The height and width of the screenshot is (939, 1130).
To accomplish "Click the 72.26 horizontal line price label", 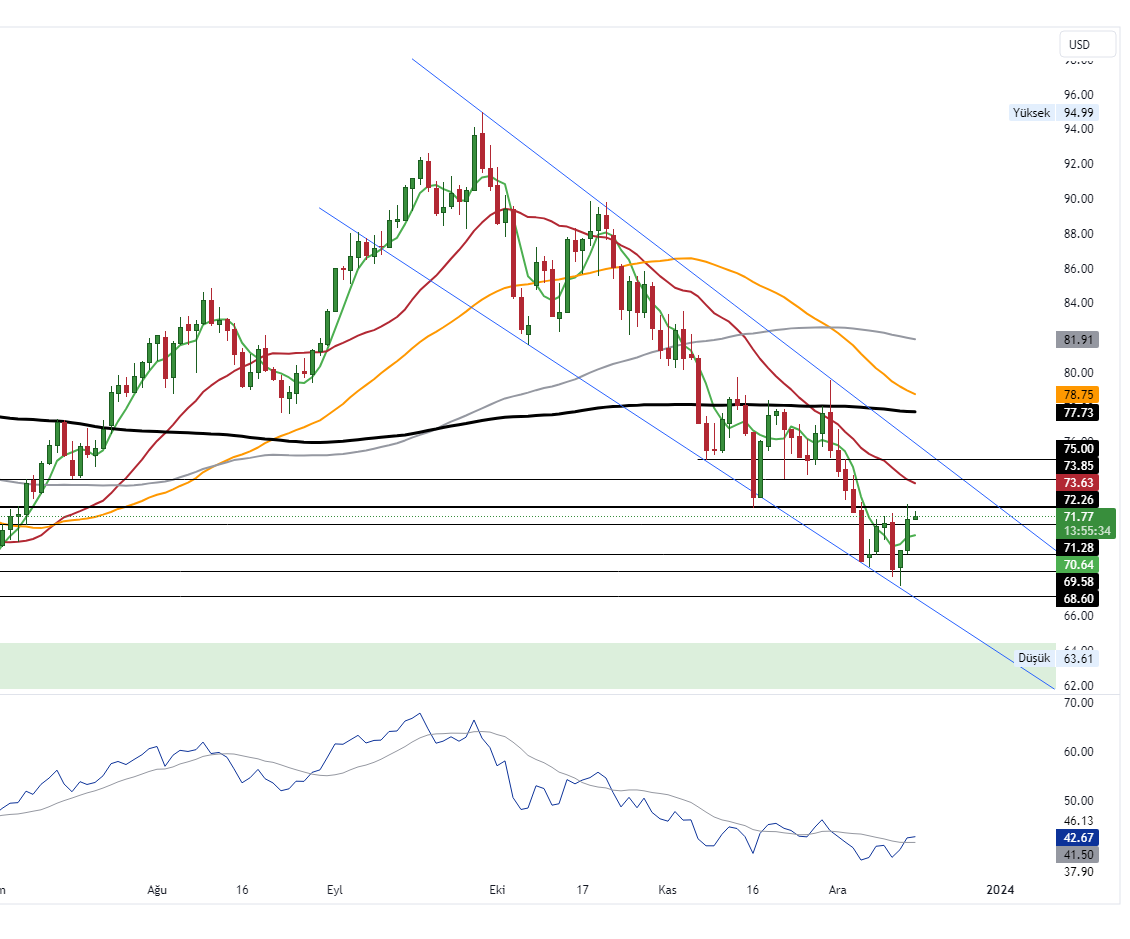I will click(1076, 499).
